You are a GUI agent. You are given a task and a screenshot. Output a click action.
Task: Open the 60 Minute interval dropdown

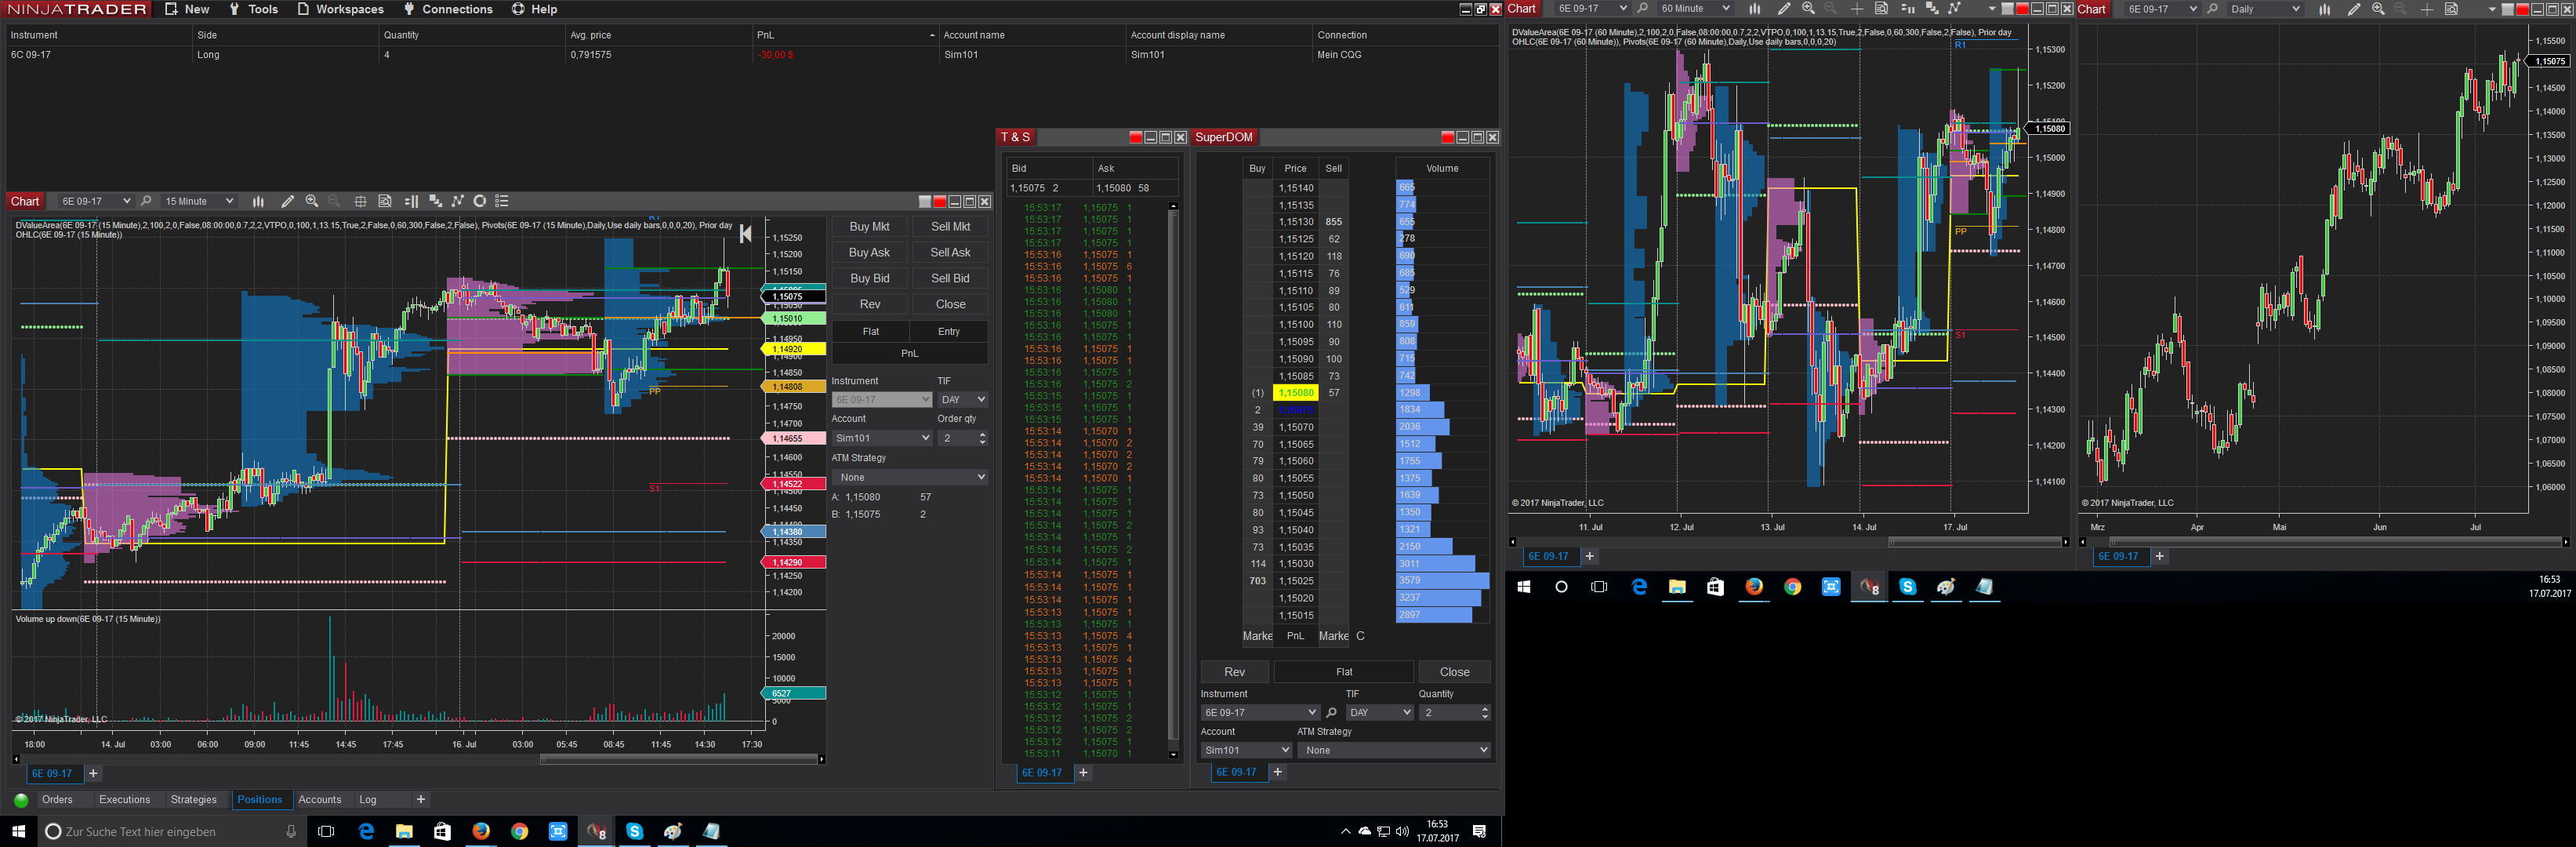click(1694, 9)
